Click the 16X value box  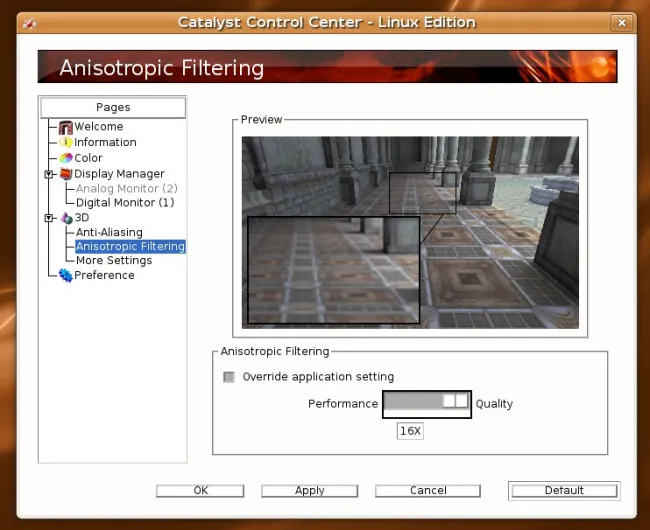[410, 431]
